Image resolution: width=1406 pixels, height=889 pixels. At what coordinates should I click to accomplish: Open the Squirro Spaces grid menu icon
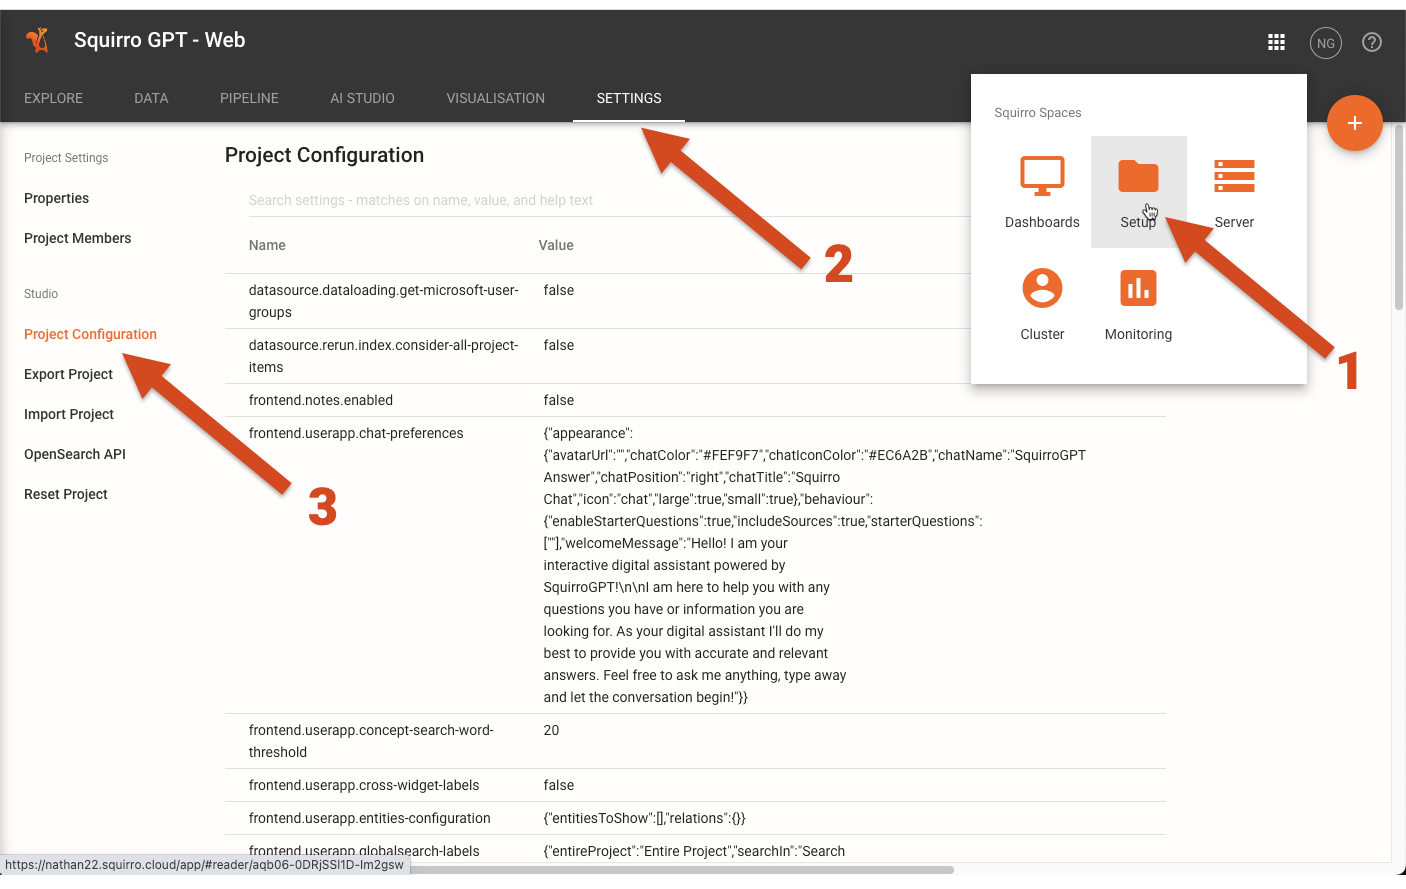pos(1276,42)
